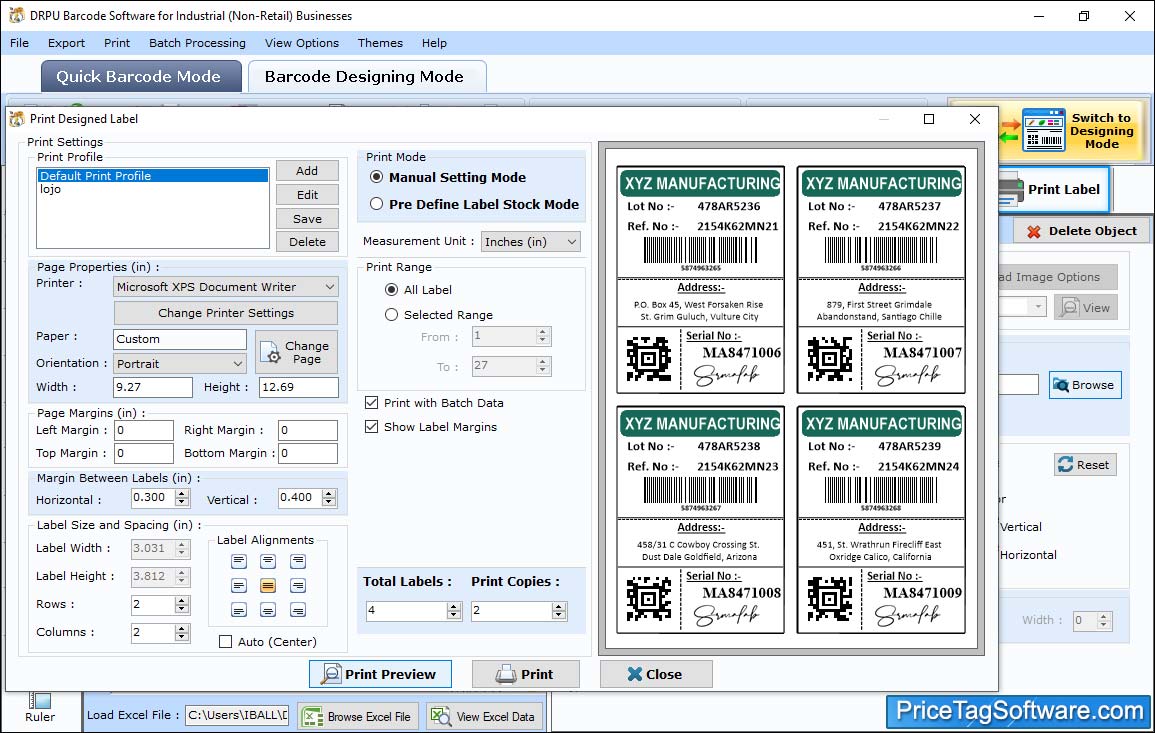Select All Label print range

tap(392, 290)
